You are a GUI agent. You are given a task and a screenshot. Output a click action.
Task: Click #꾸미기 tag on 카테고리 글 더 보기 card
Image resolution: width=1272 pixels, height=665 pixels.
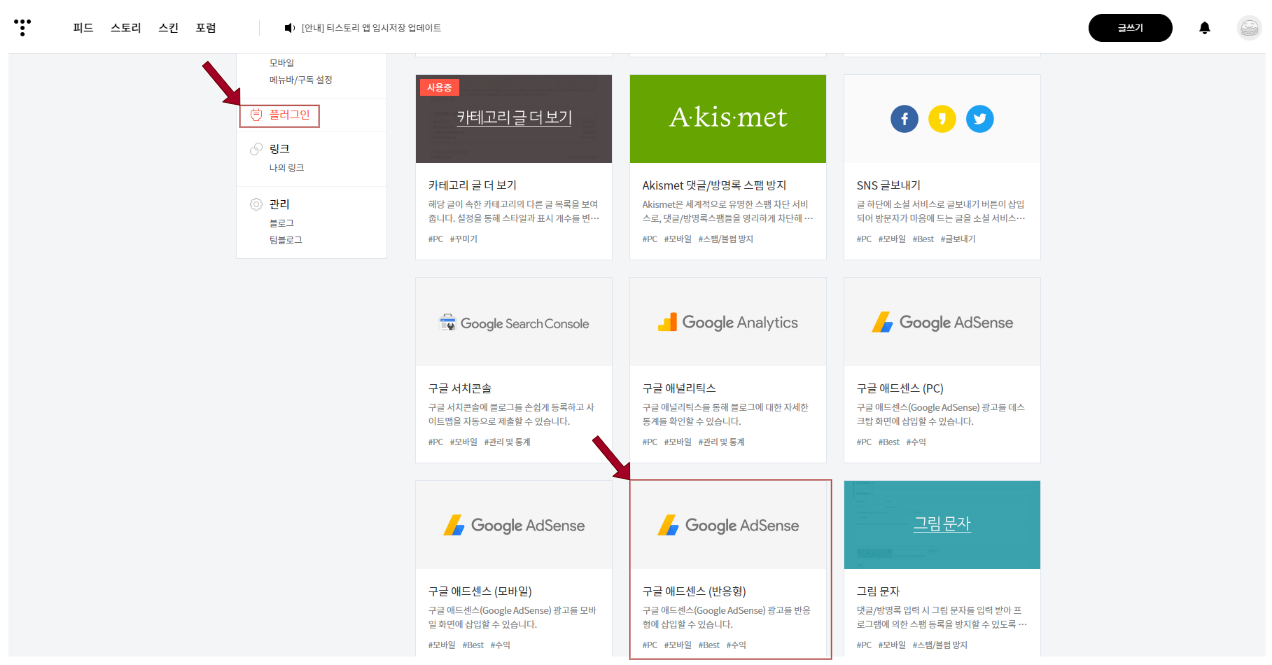click(463, 239)
